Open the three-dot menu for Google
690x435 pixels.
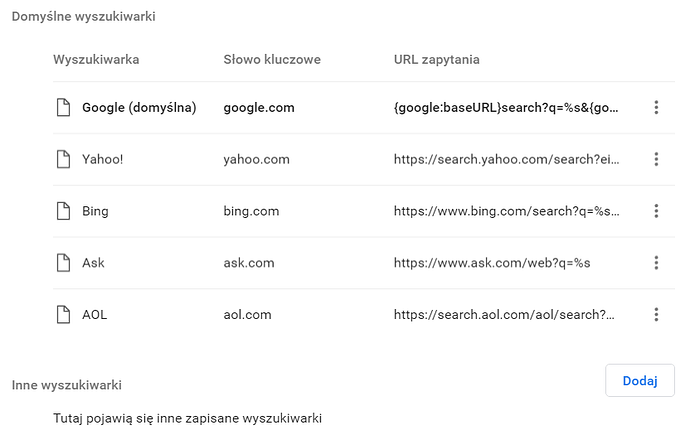[x=656, y=107]
